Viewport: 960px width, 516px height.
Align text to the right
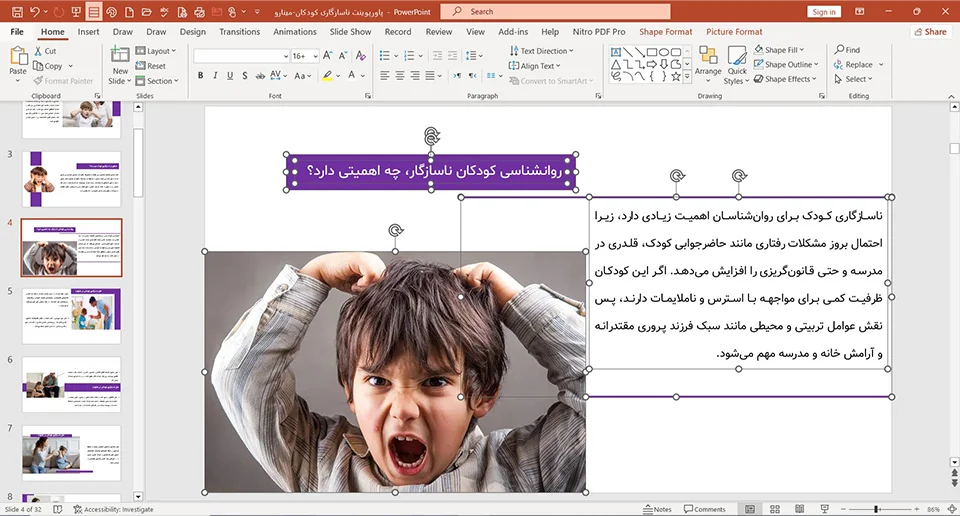414,75
